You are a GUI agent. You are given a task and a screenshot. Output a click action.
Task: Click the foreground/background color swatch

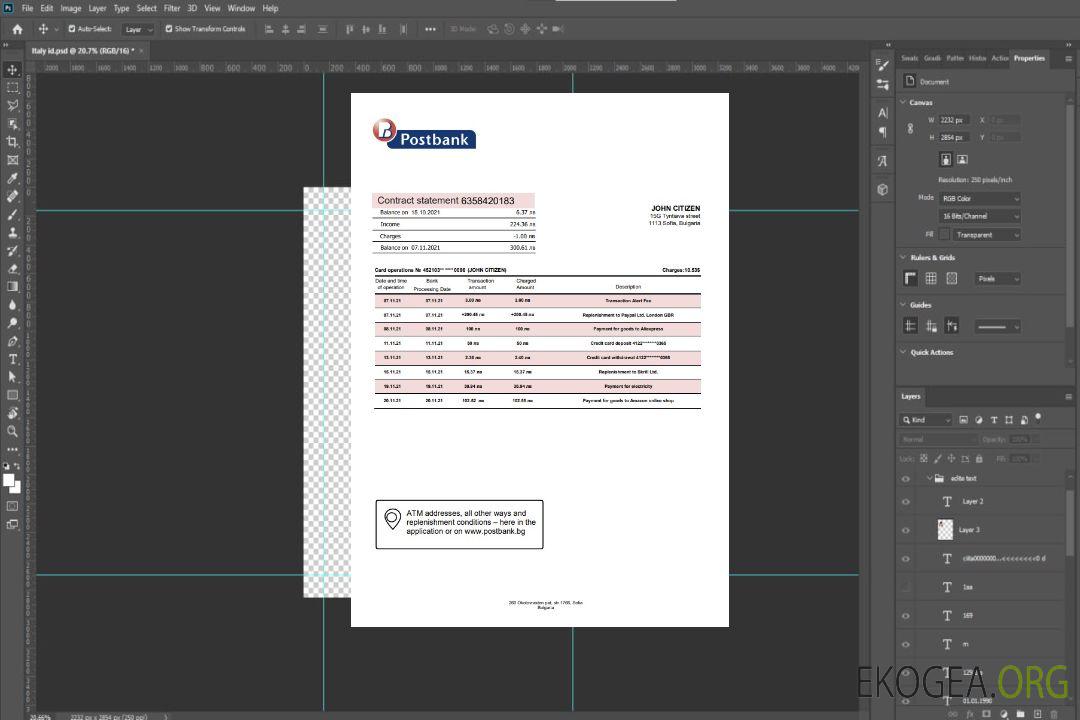(12, 484)
